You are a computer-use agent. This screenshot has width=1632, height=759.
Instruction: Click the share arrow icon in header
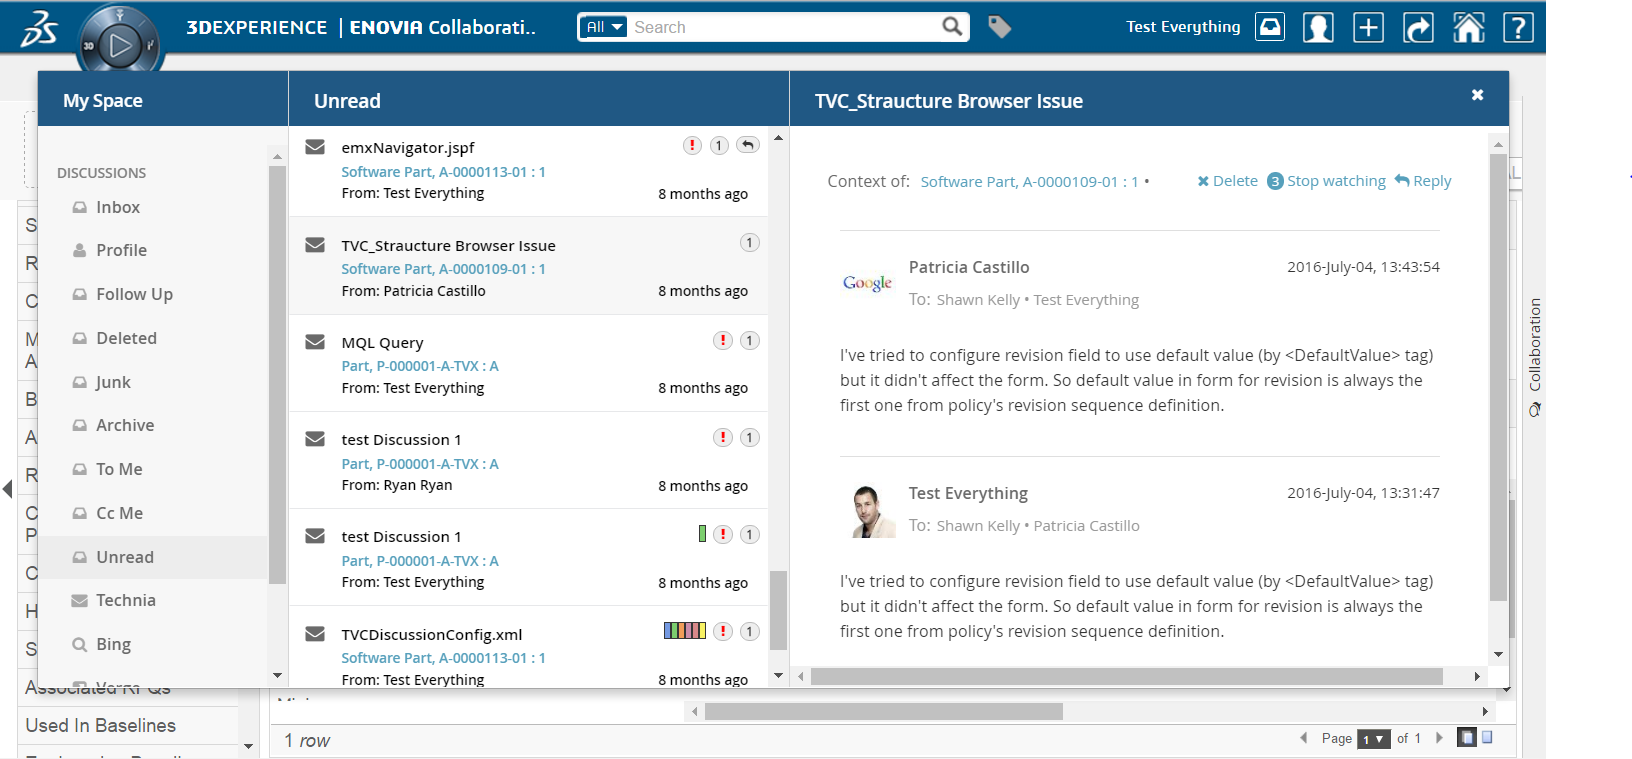pyautogui.click(x=1418, y=27)
